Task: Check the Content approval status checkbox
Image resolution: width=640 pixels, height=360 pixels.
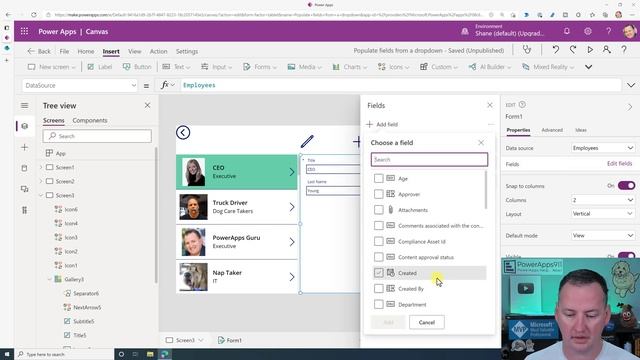Action: point(378,257)
